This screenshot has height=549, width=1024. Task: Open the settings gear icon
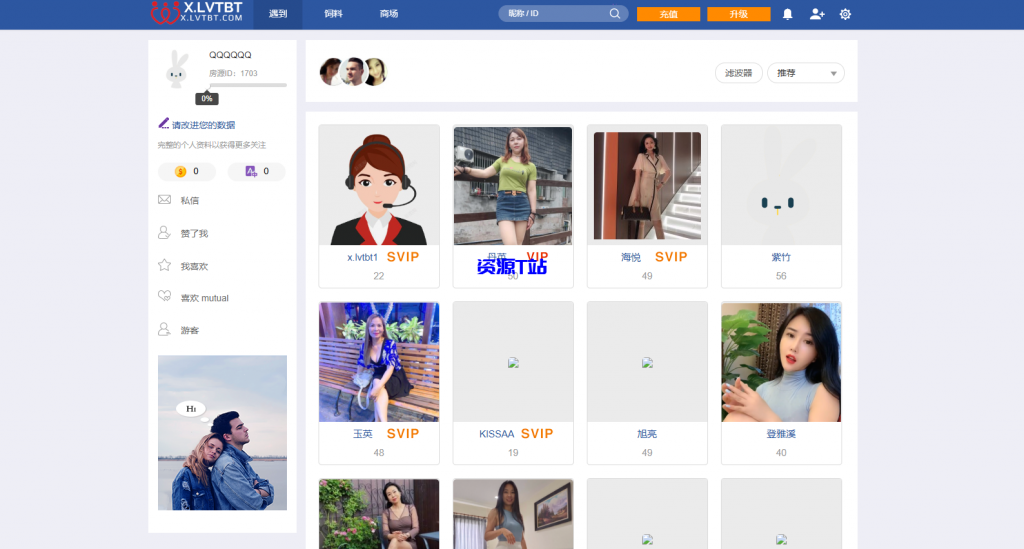pyautogui.click(x=845, y=14)
